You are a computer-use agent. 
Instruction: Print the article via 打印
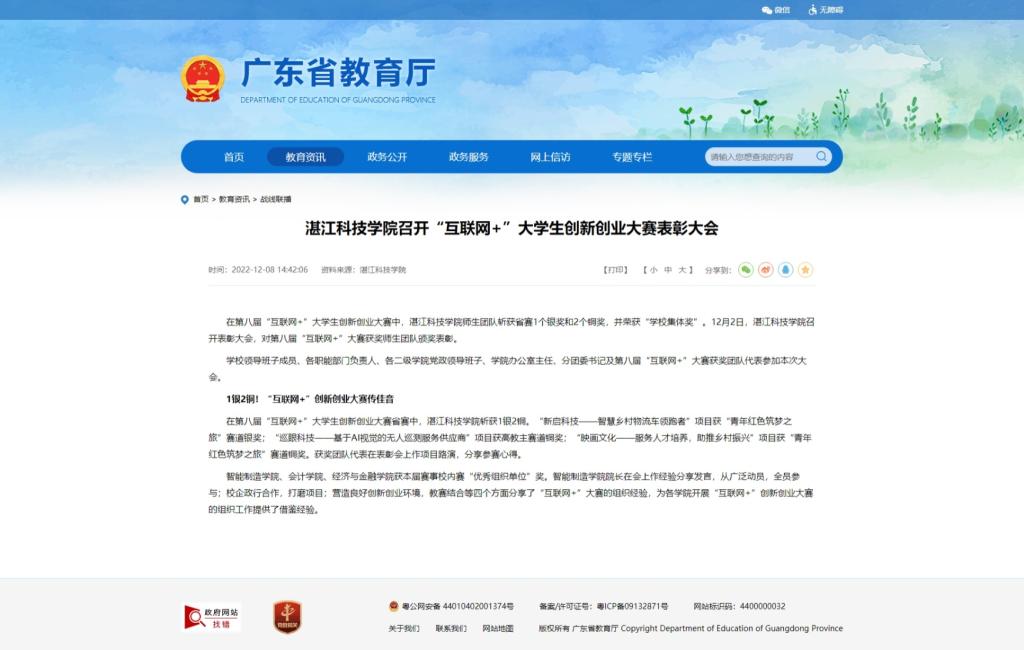[x=615, y=270]
